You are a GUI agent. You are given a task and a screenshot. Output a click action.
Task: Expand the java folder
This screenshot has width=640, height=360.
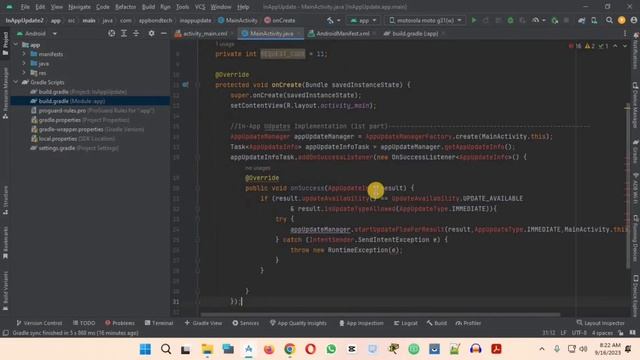coord(24,63)
